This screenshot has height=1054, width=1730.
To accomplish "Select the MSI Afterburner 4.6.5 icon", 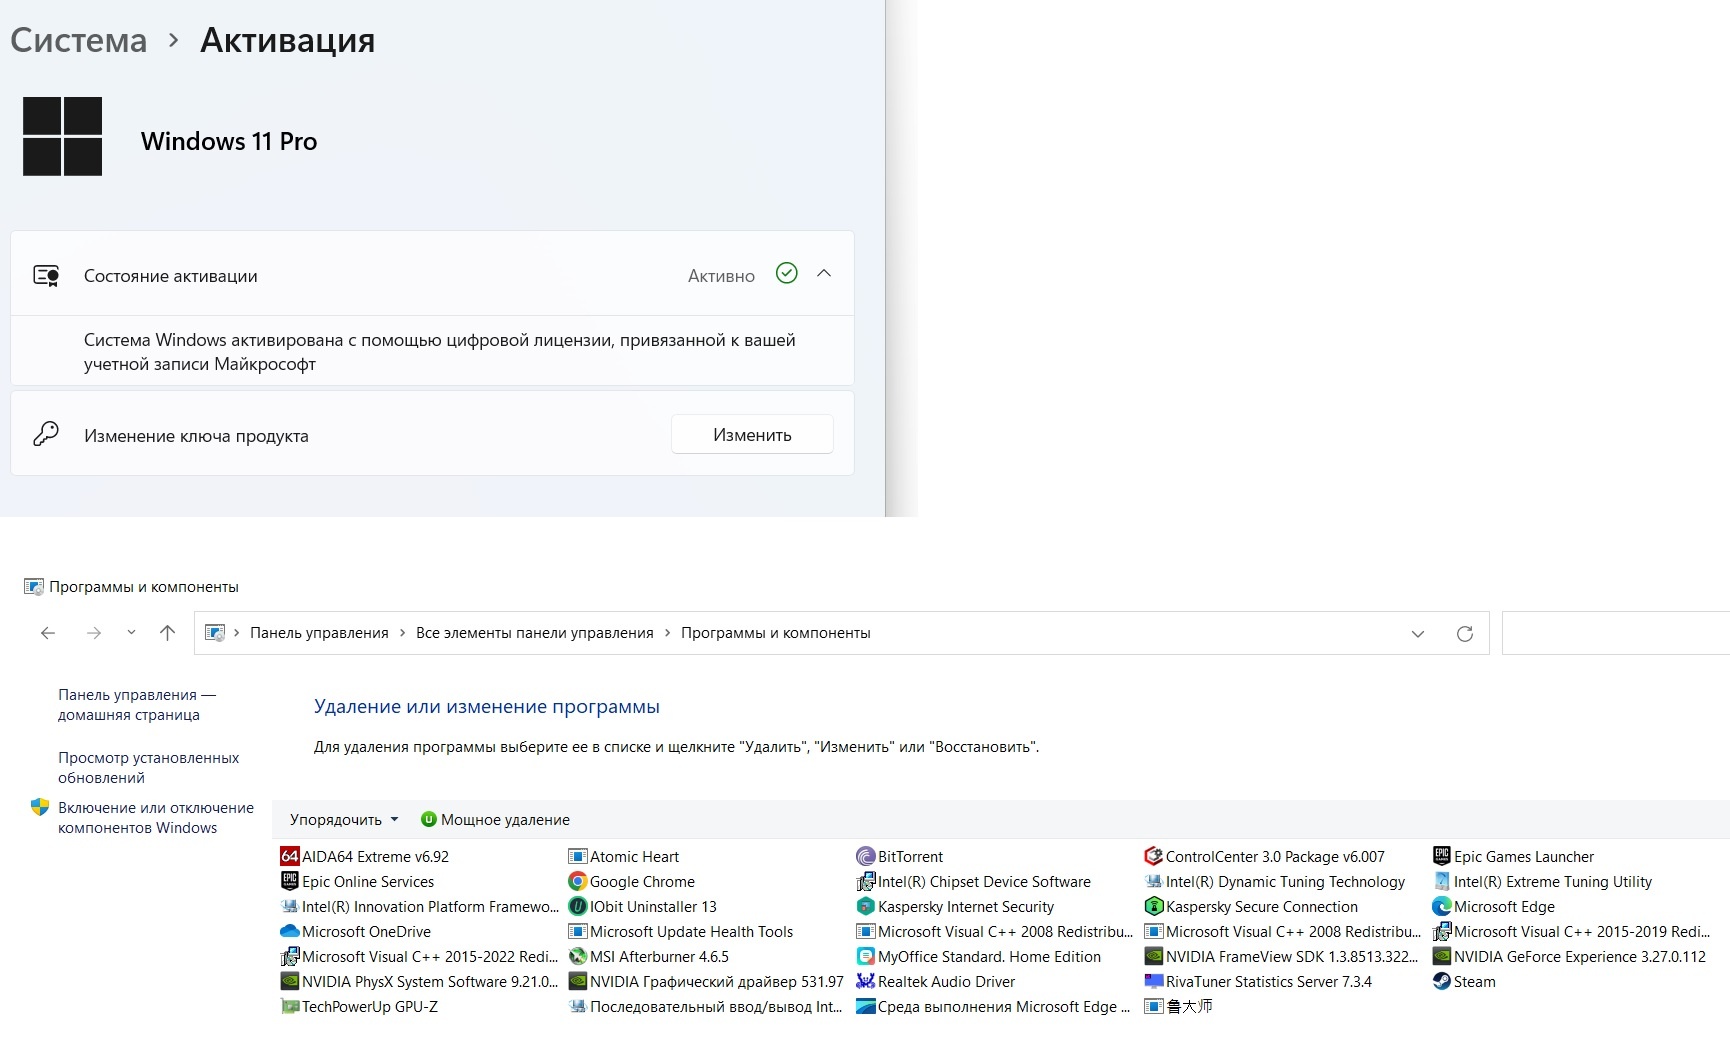I will click(x=577, y=956).
